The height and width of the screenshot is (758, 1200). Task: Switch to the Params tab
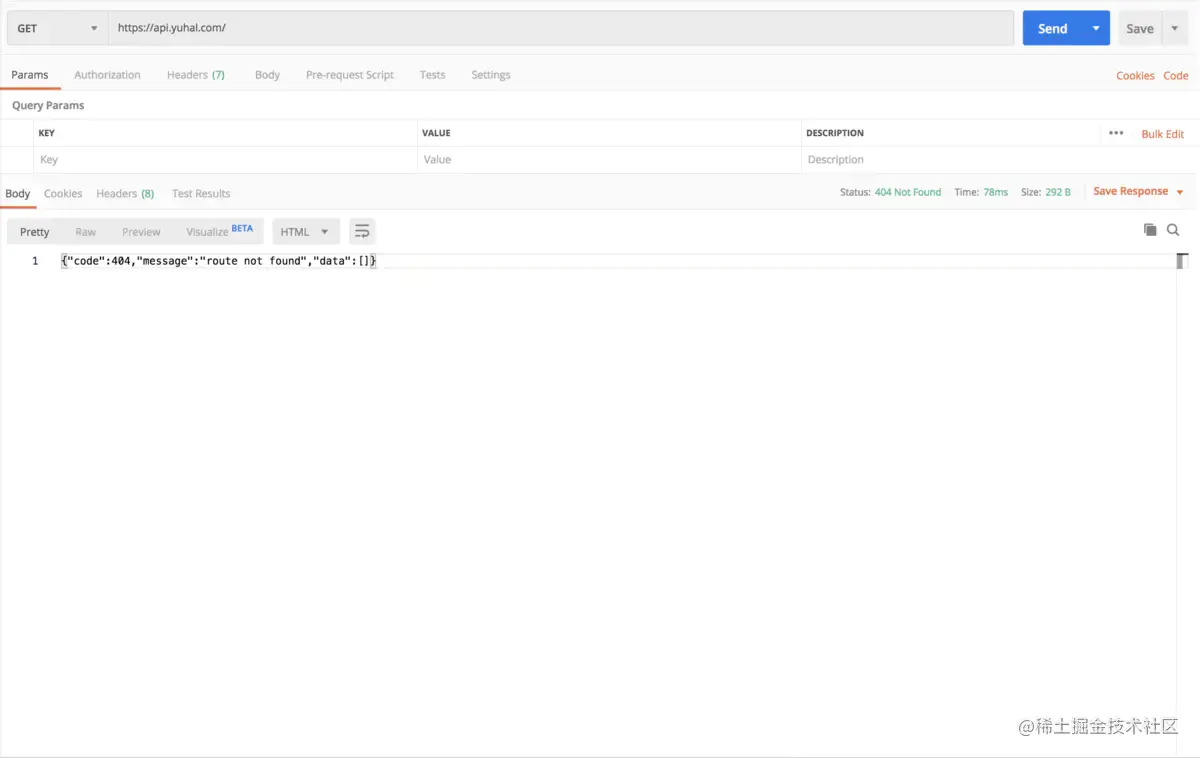(30, 75)
